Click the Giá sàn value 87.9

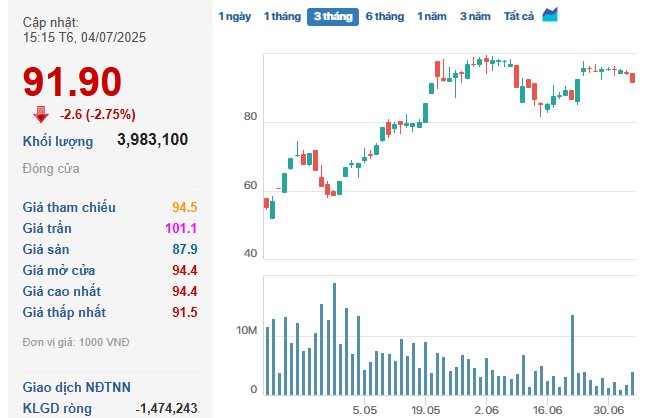(184, 249)
